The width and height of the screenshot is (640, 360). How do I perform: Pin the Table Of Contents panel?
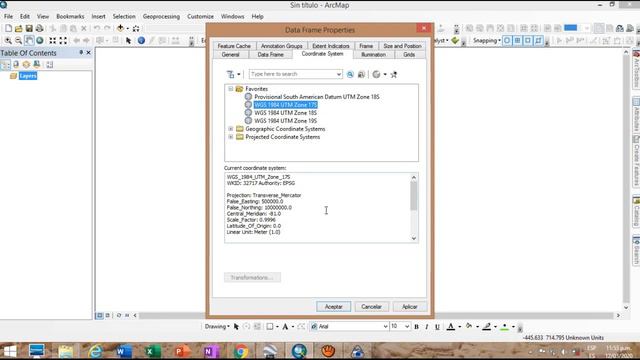coord(81,53)
